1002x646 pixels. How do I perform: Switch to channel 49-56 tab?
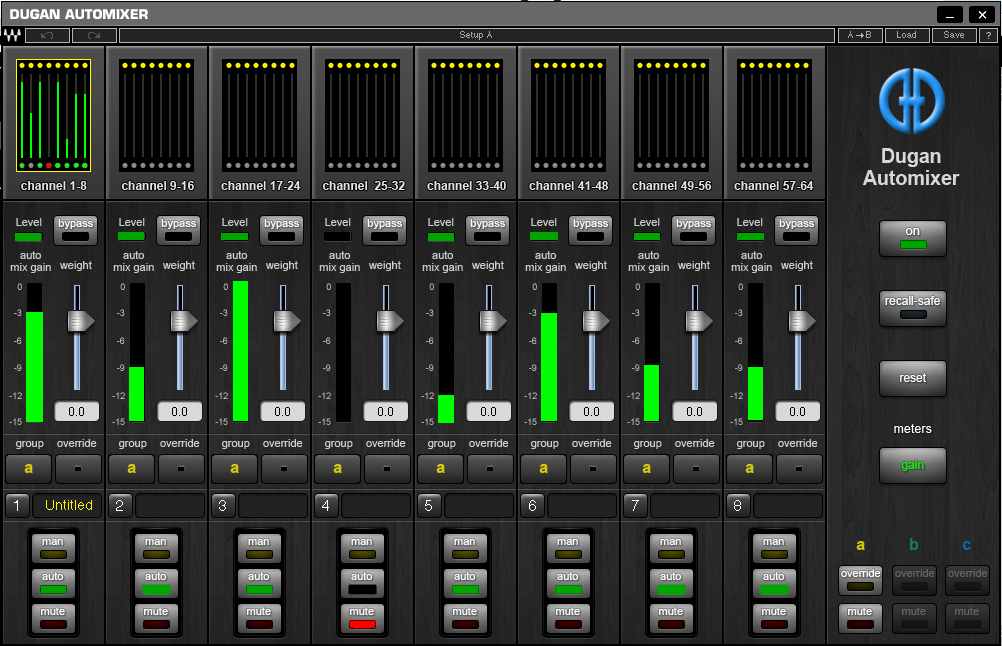coord(672,116)
